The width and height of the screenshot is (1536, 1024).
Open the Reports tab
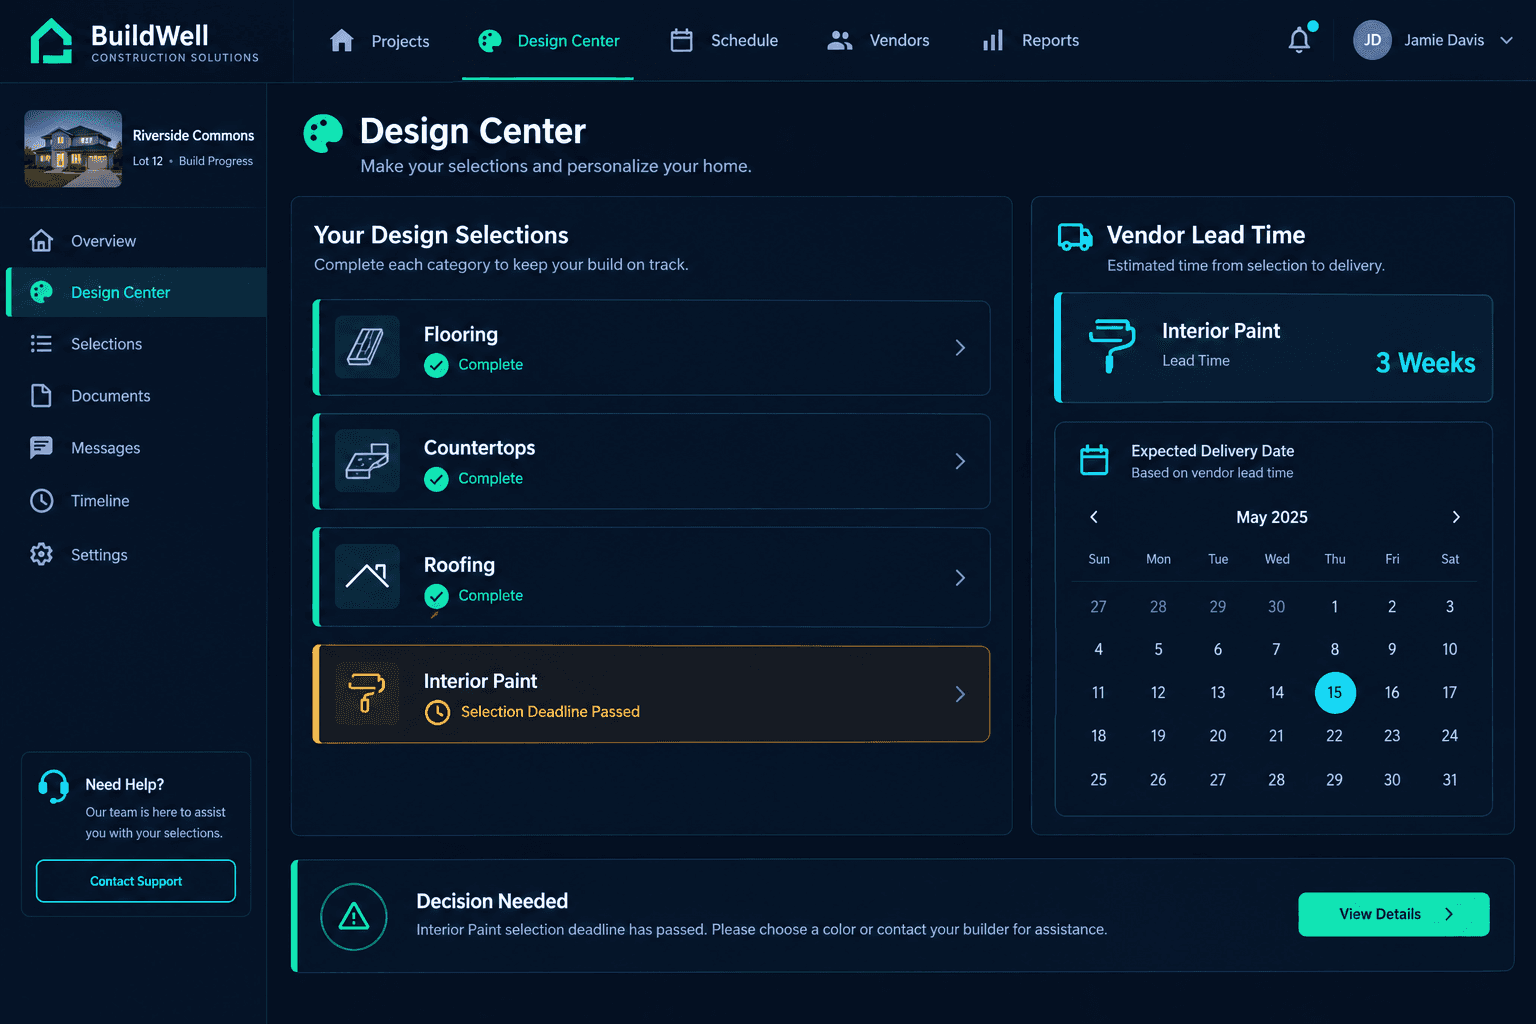click(x=1030, y=41)
